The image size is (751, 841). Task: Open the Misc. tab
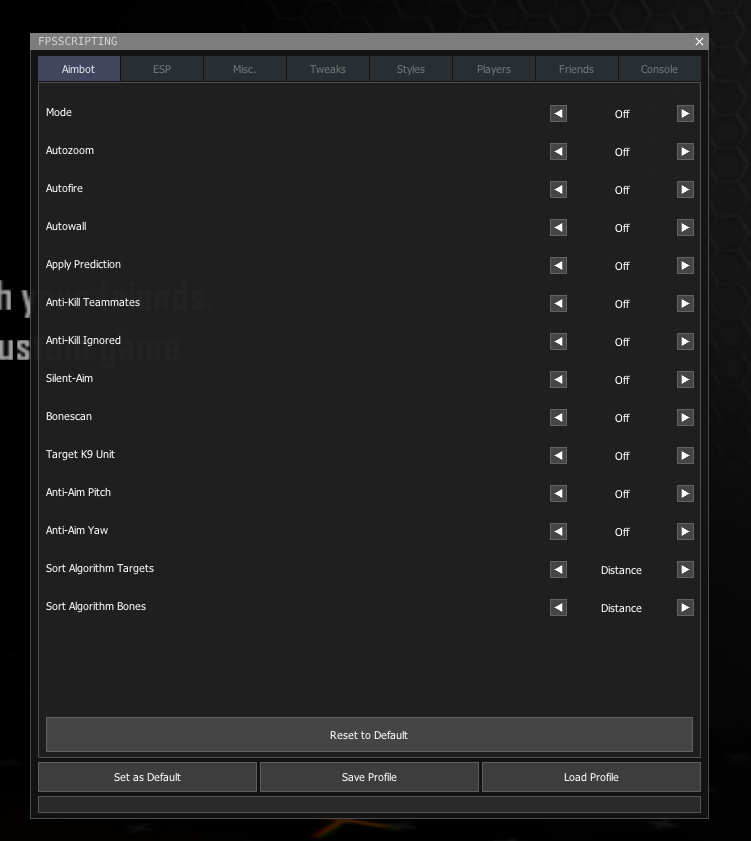point(245,69)
